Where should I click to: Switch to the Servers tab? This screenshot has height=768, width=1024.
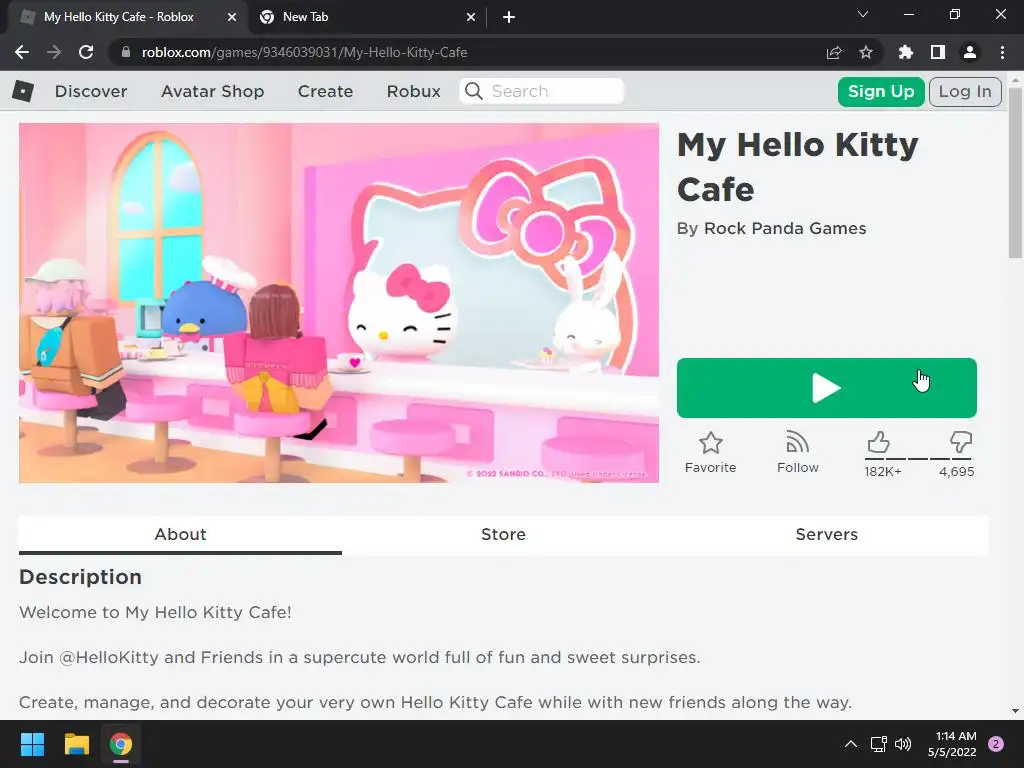coord(827,534)
